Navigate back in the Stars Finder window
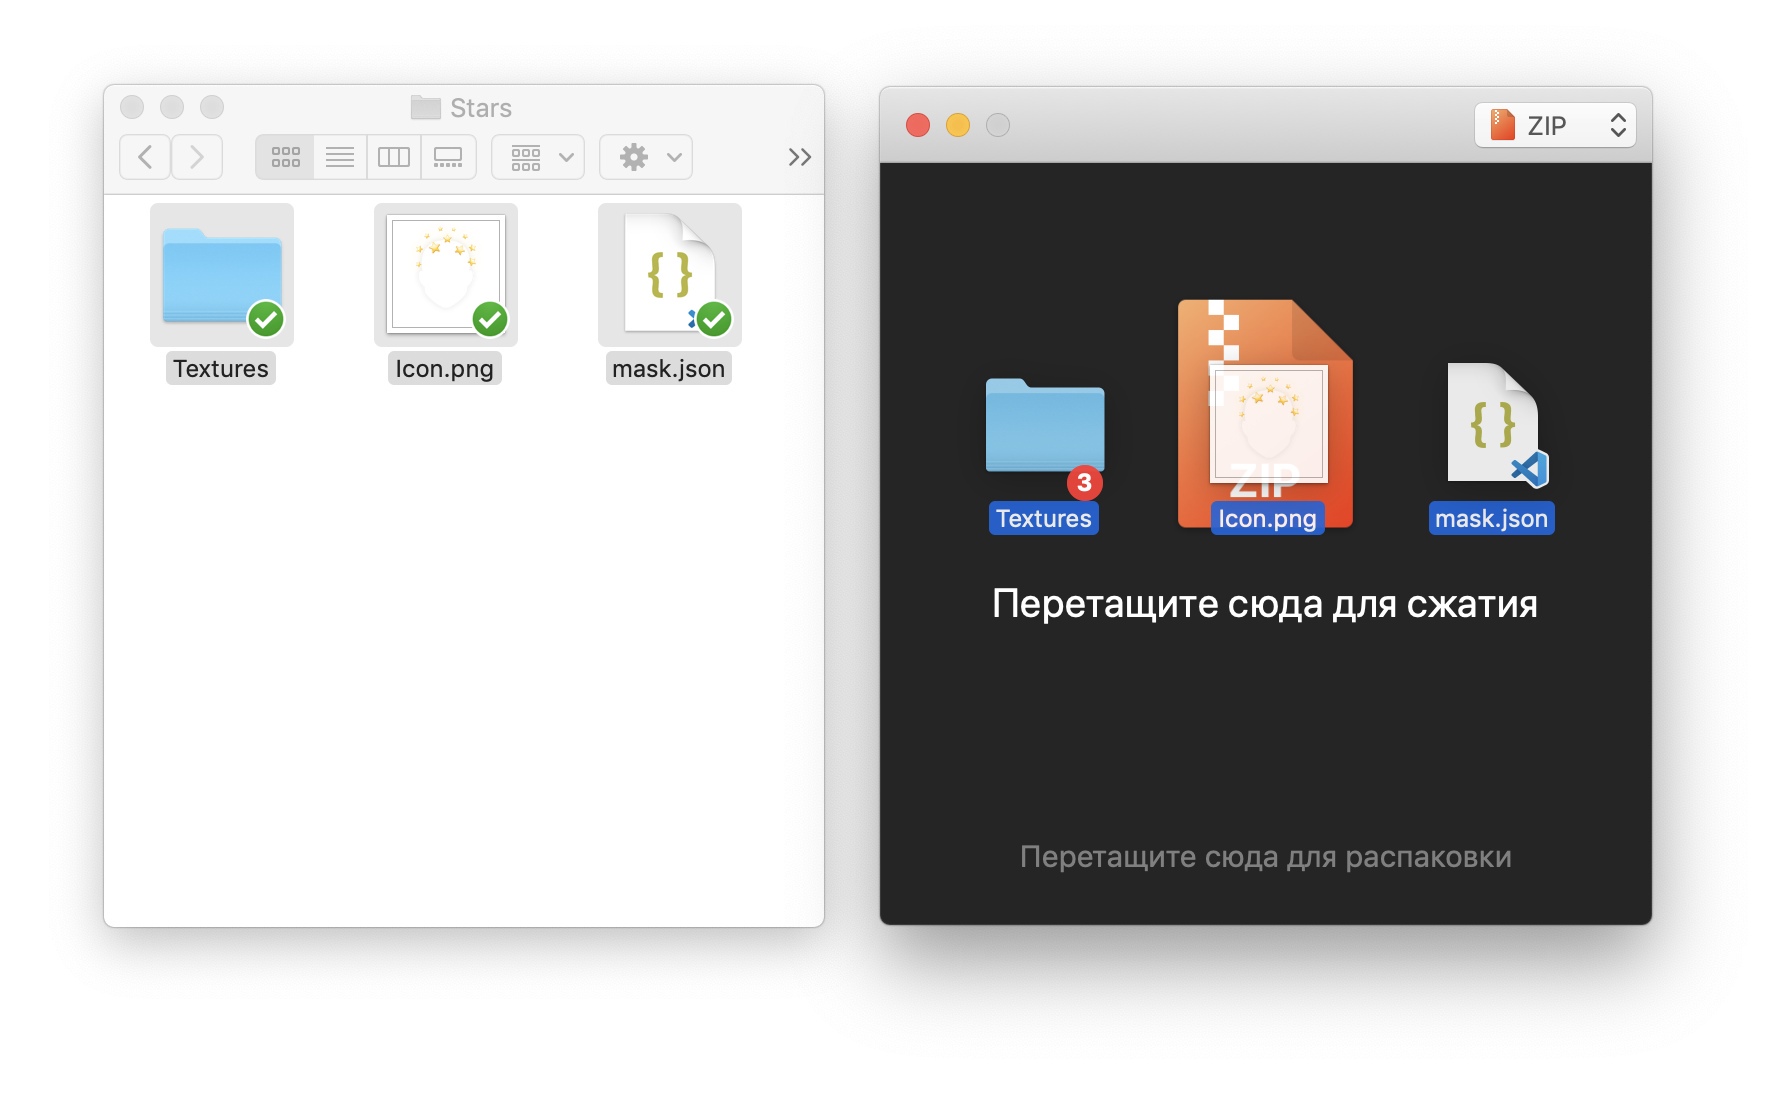This screenshot has height=1095, width=1766. pos(144,157)
